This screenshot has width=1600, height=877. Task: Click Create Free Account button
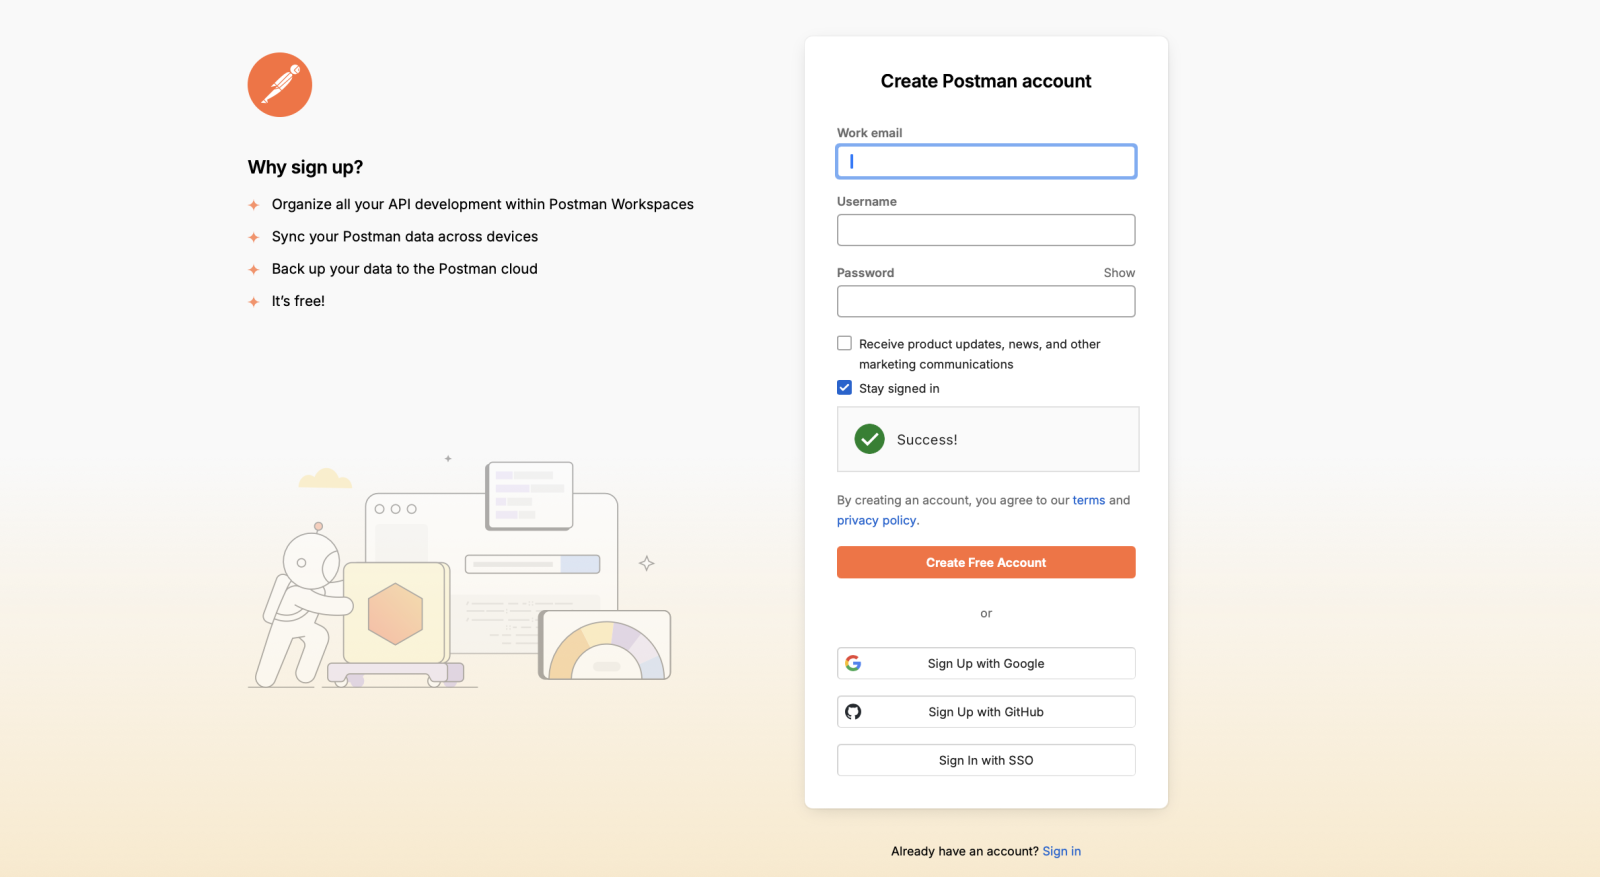pos(986,562)
